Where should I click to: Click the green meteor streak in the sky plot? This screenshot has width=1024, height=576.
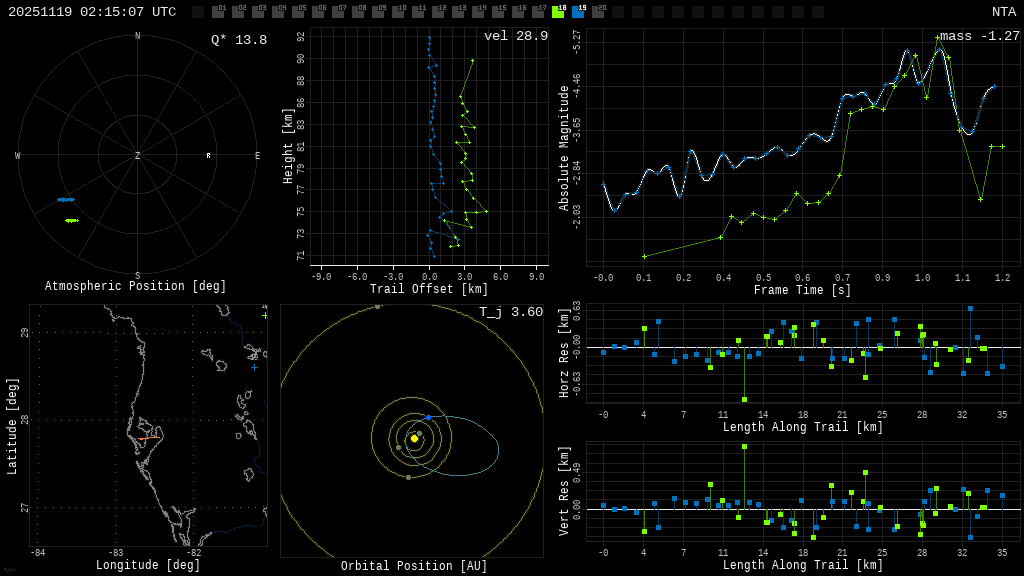click(x=71, y=220)
